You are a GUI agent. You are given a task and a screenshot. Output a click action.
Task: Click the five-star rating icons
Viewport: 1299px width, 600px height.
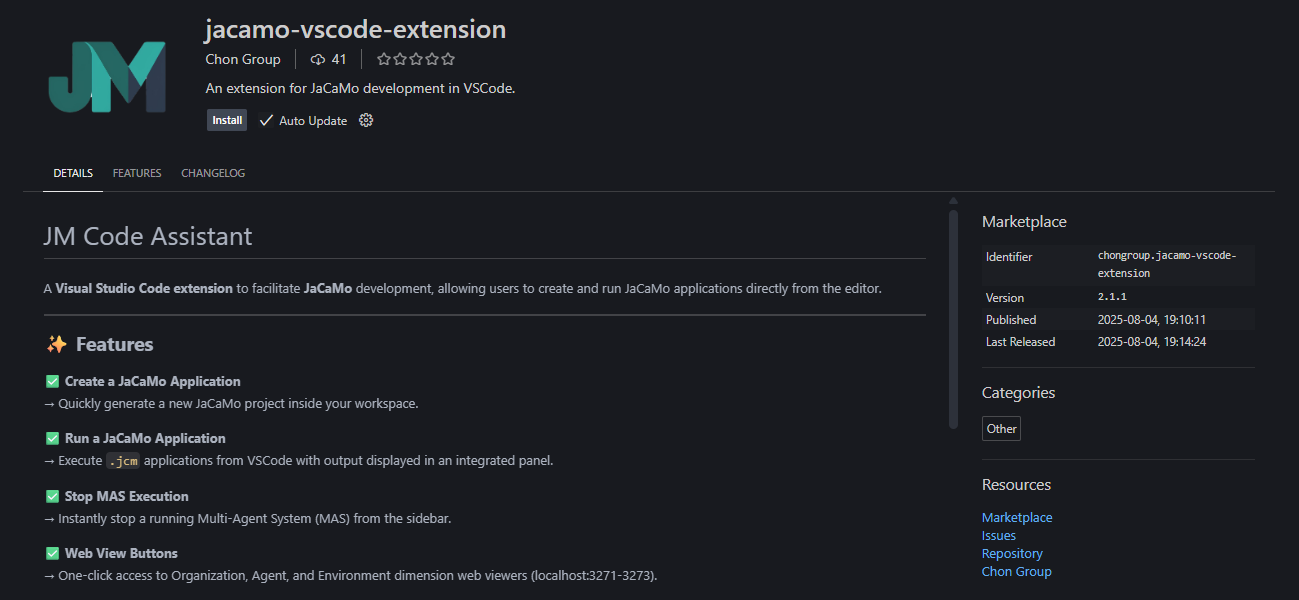pos(415,60)
